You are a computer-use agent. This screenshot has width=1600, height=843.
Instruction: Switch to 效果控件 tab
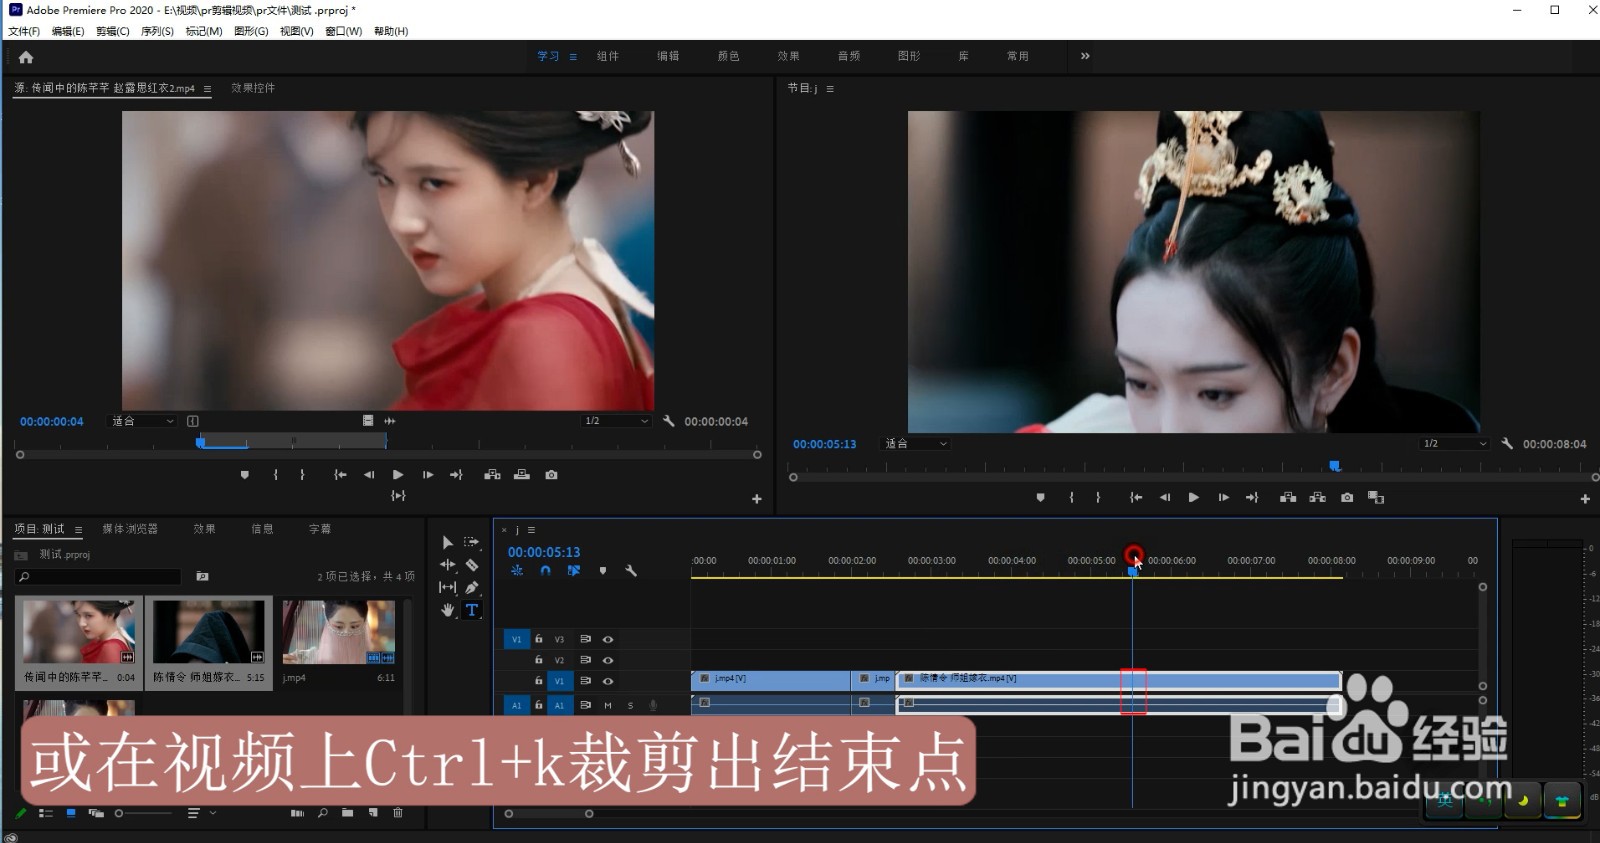pyautogui.click(x=253, y=88)
